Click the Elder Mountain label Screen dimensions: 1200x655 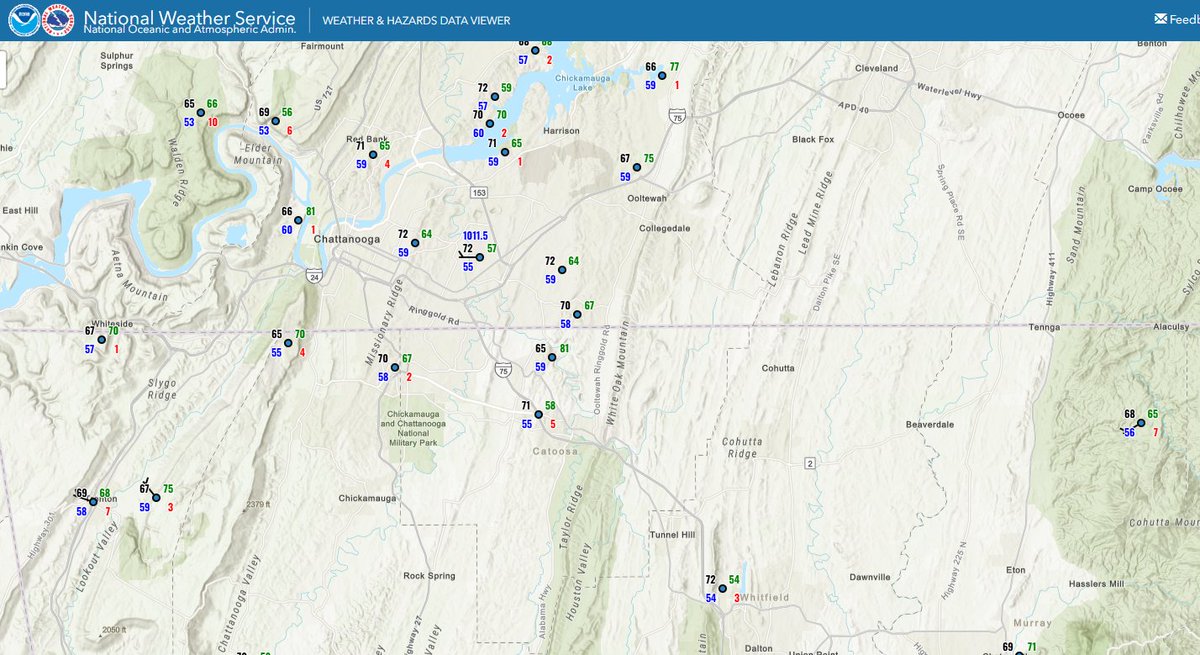(x=259, y=154)
